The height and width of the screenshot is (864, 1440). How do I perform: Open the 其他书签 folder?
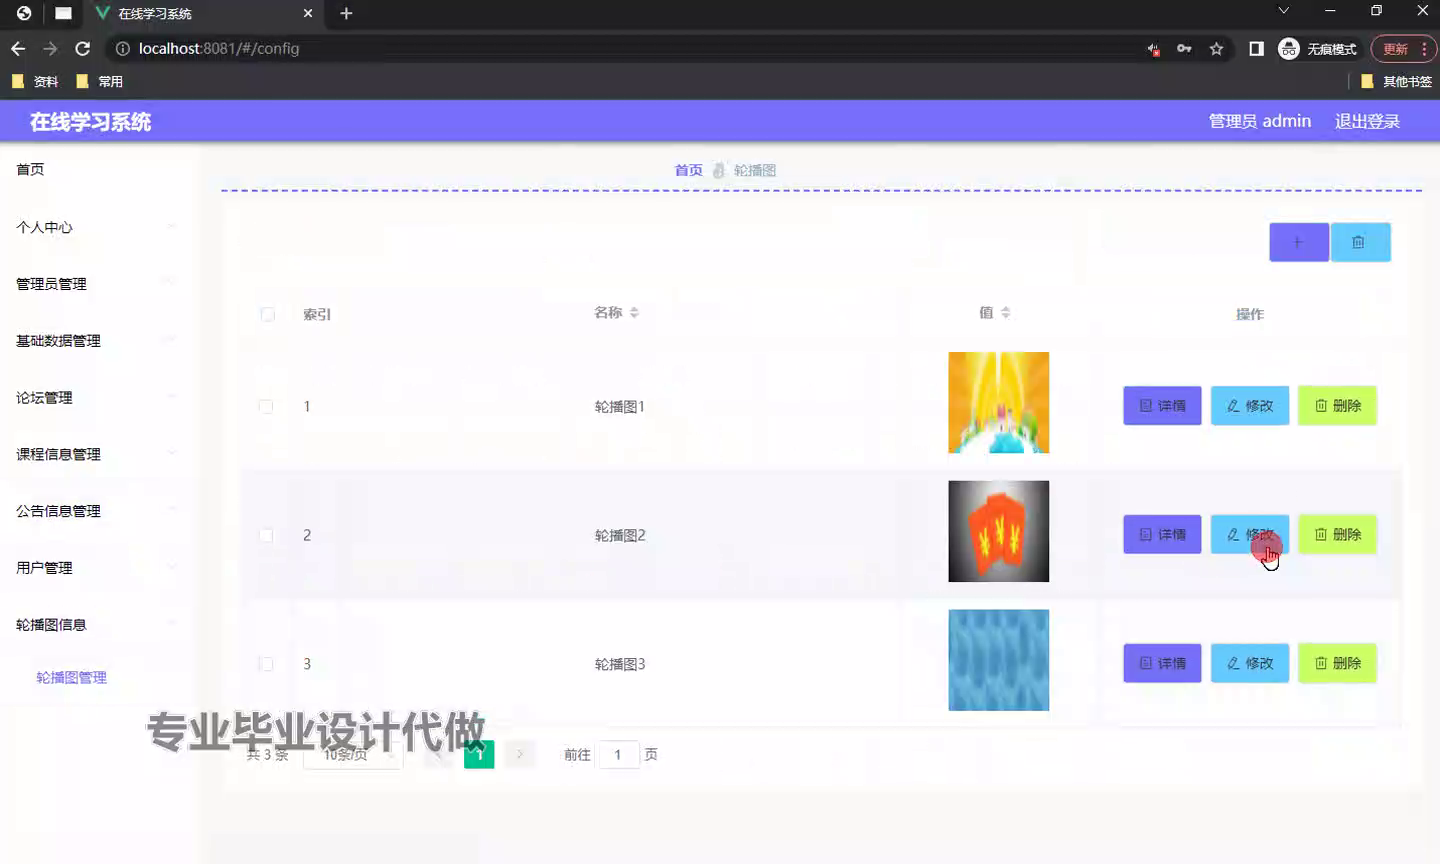coord(1397,81)
